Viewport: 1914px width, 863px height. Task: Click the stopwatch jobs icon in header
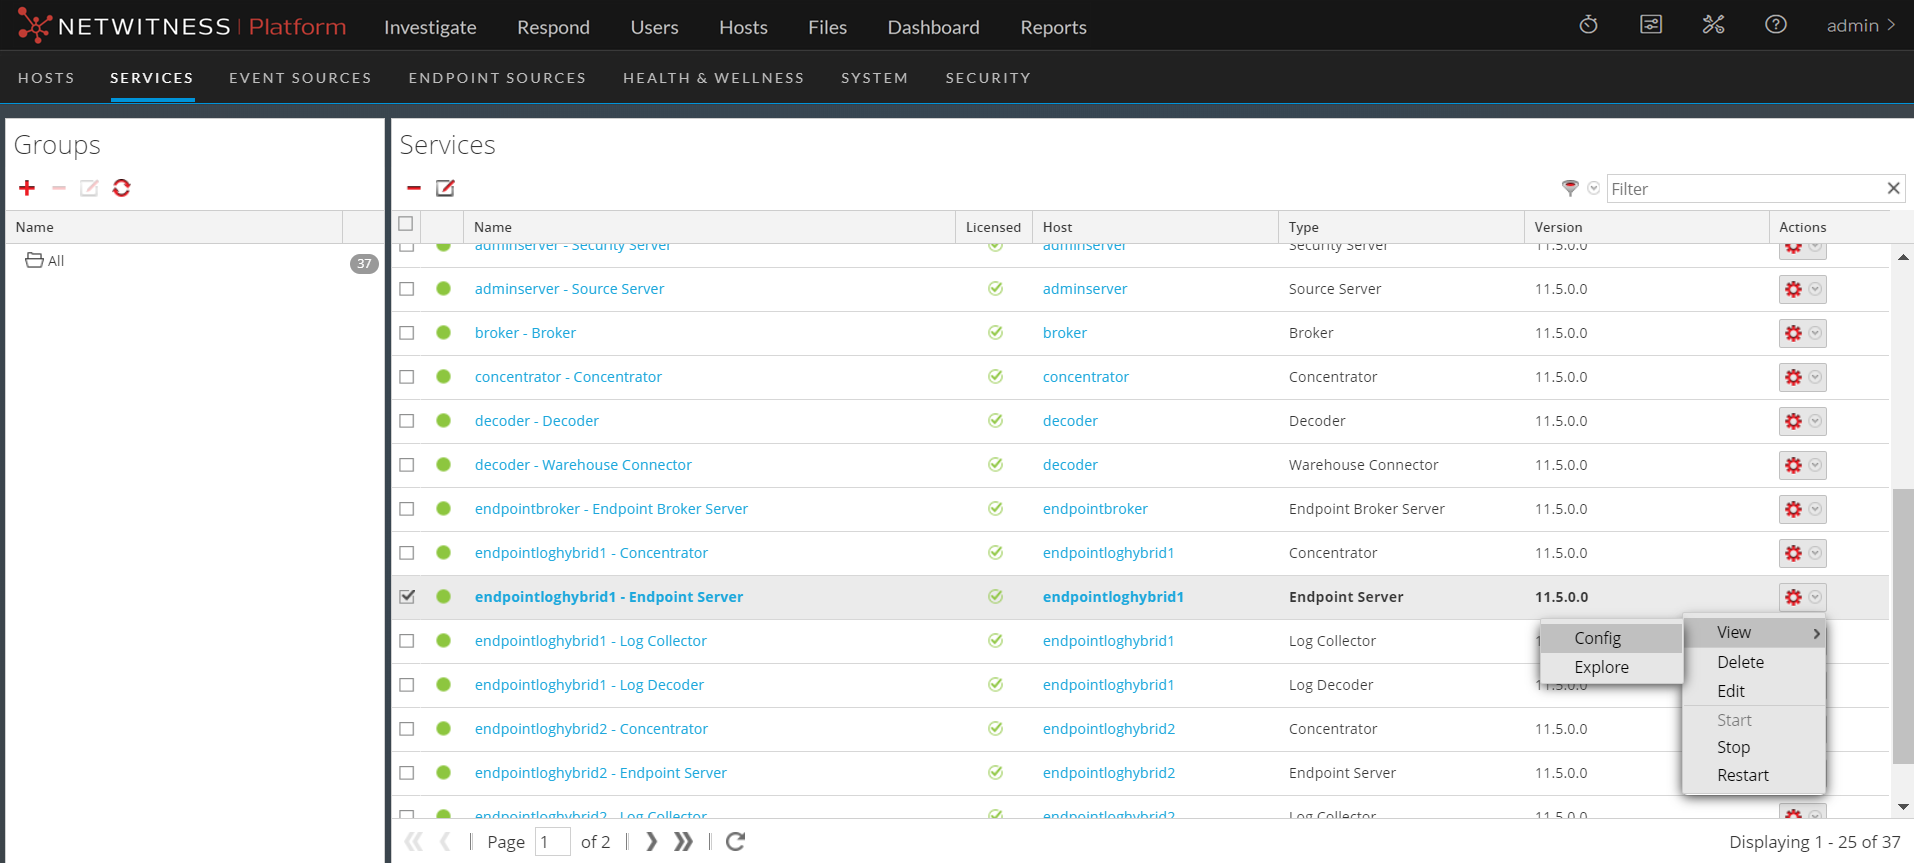[x=1588, y=25]
